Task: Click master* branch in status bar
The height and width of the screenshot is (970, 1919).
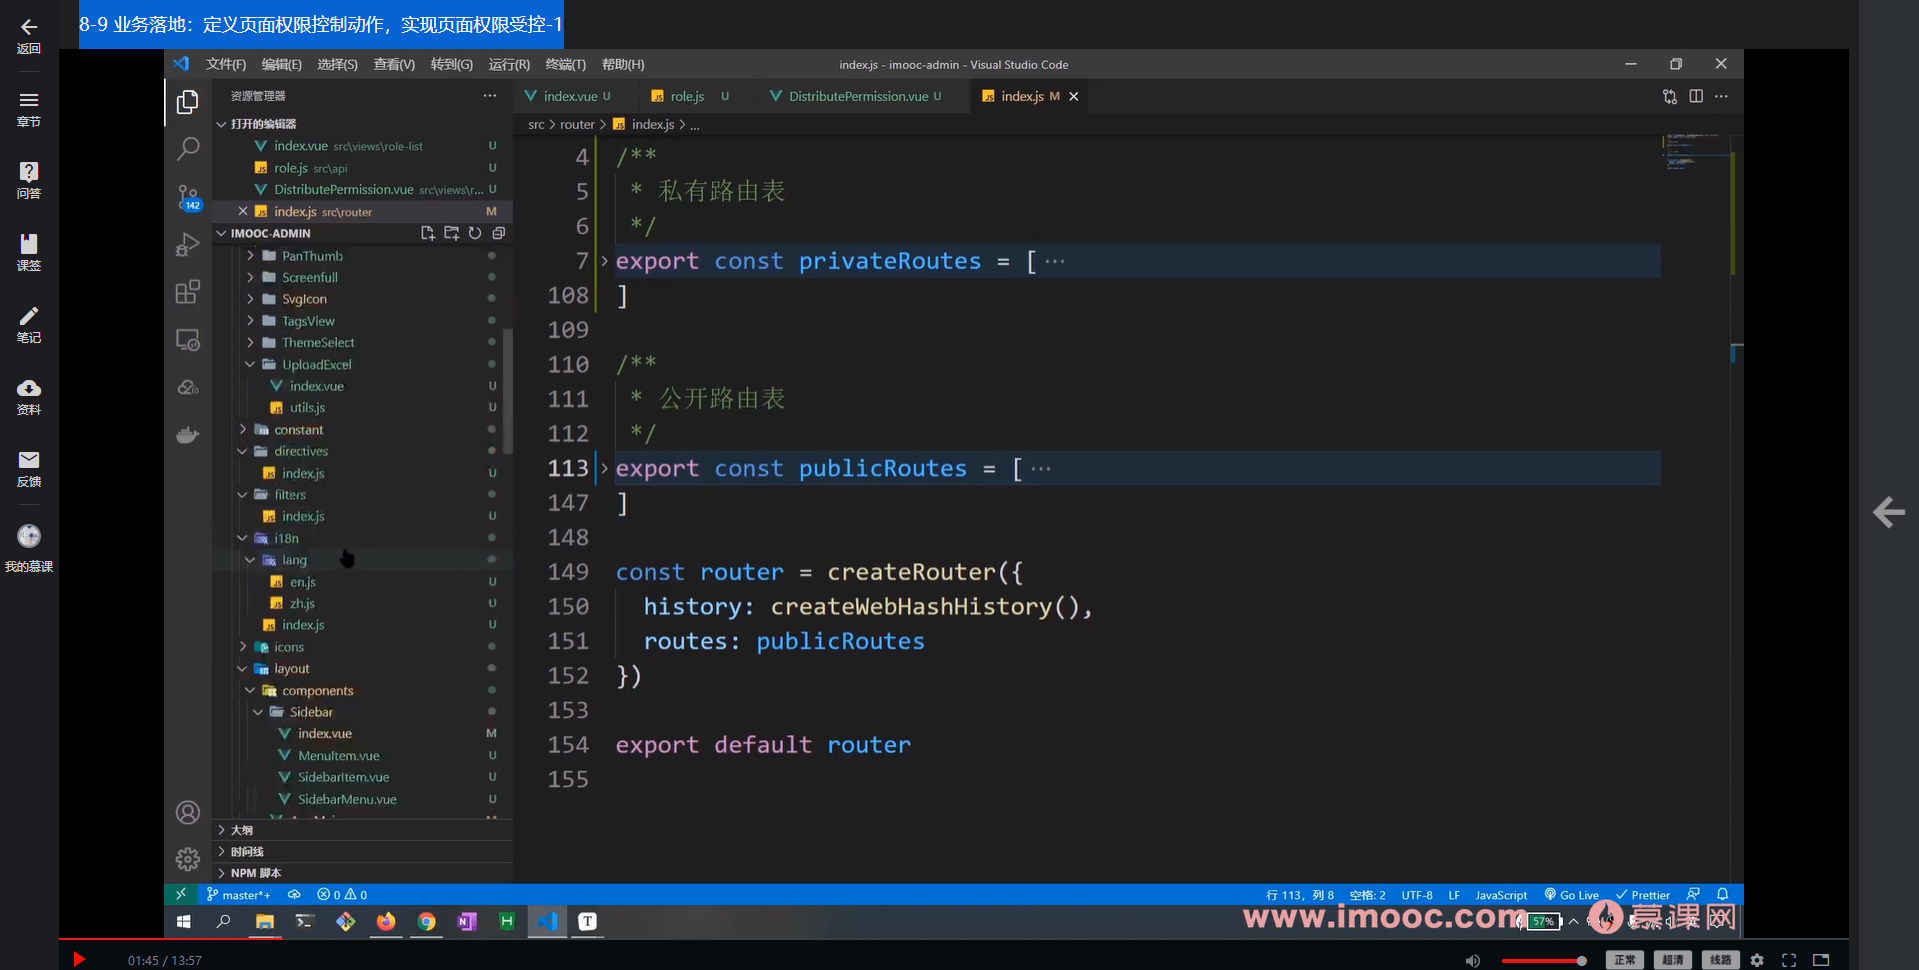Action: pos(238,895)
